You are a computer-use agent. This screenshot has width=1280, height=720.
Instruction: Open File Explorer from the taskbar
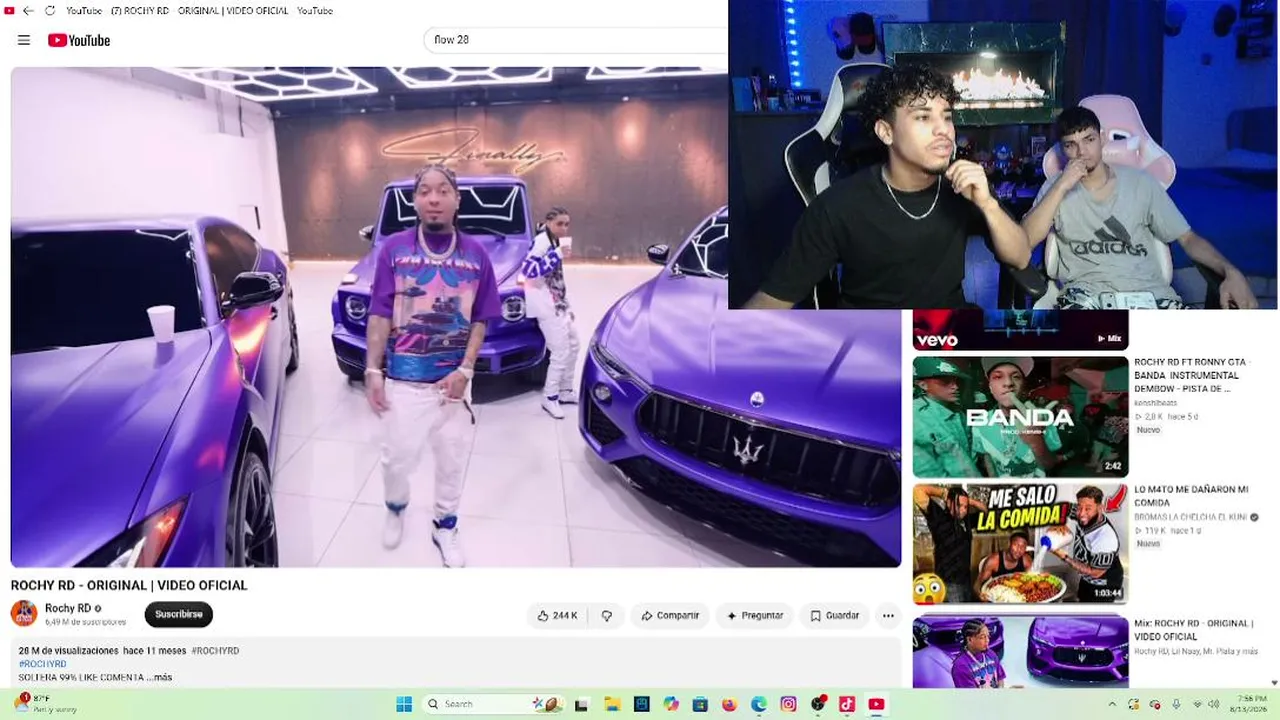click(x=612, y=704)
